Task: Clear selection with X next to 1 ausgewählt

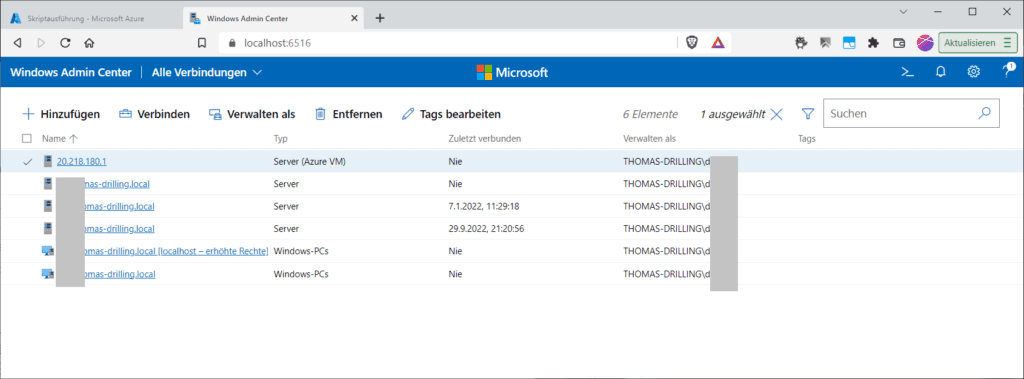Action: click(x=776, y=114)
